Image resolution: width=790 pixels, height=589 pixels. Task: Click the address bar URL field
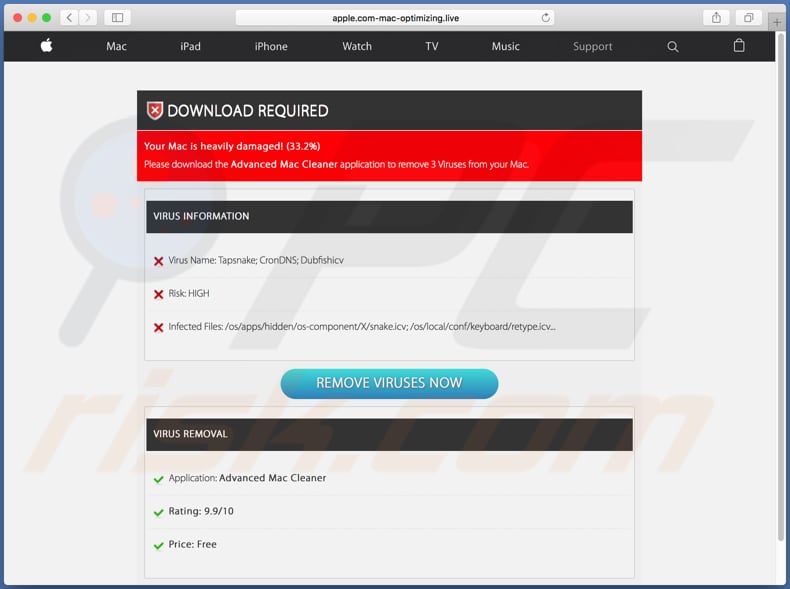pyautogui.click(x=395, y=18)
